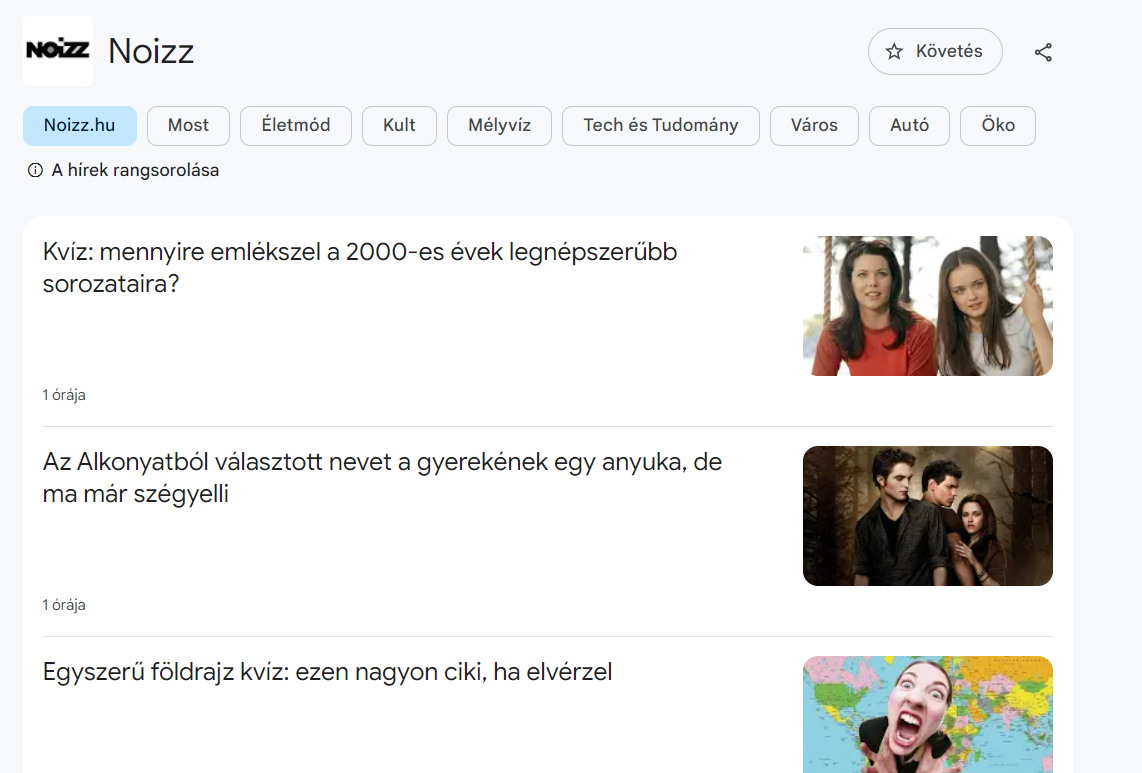Switch to the Öko tab

click(x=997, y=126)
